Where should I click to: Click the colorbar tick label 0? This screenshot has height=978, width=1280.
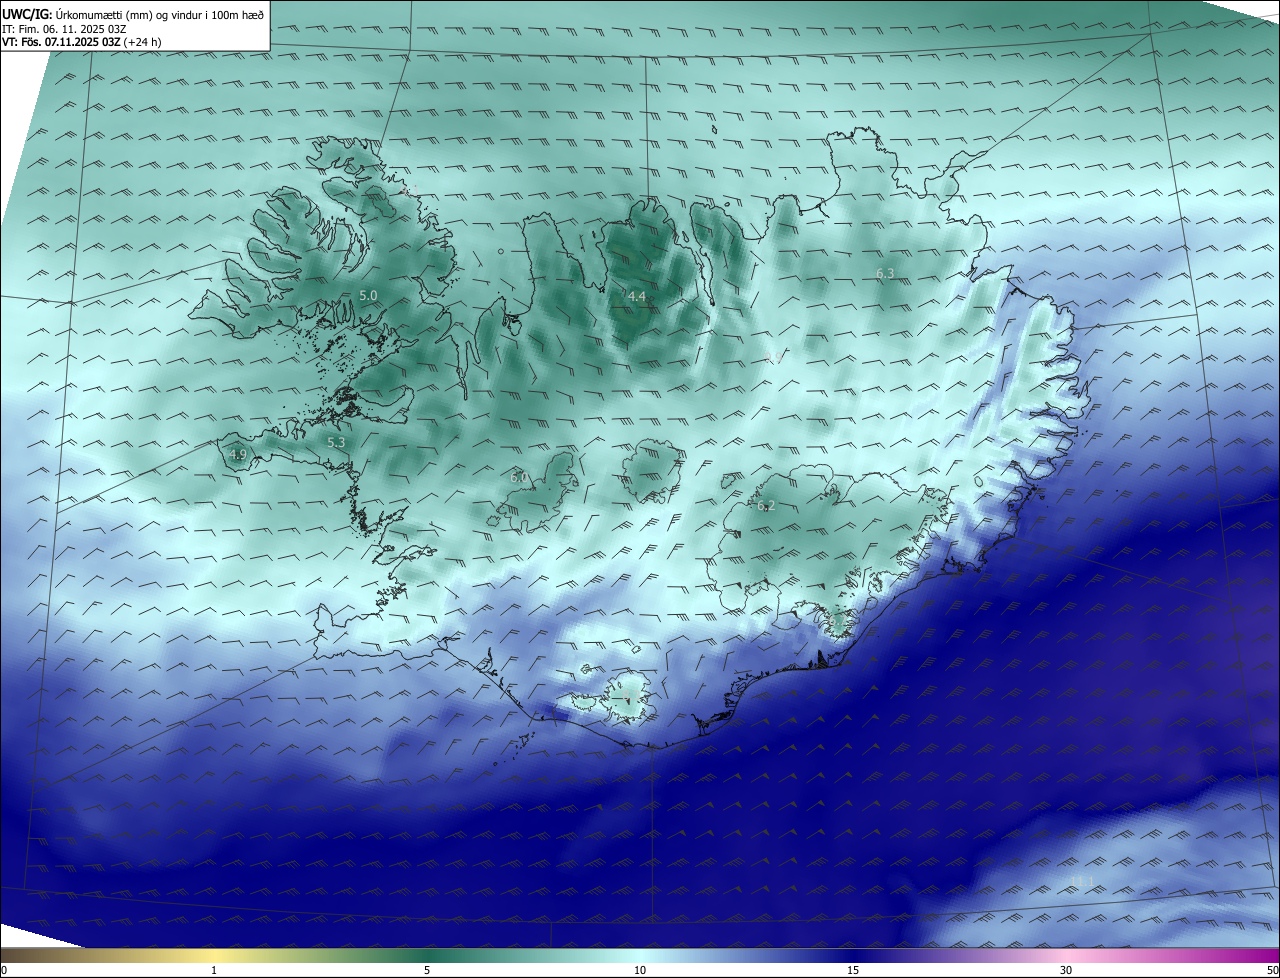pos(4,970)
